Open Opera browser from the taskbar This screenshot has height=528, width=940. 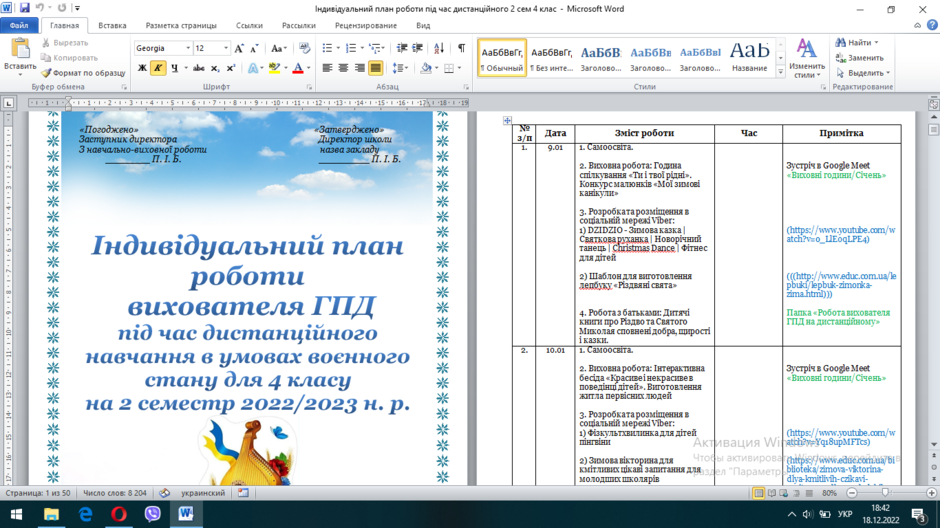point(119,514)
